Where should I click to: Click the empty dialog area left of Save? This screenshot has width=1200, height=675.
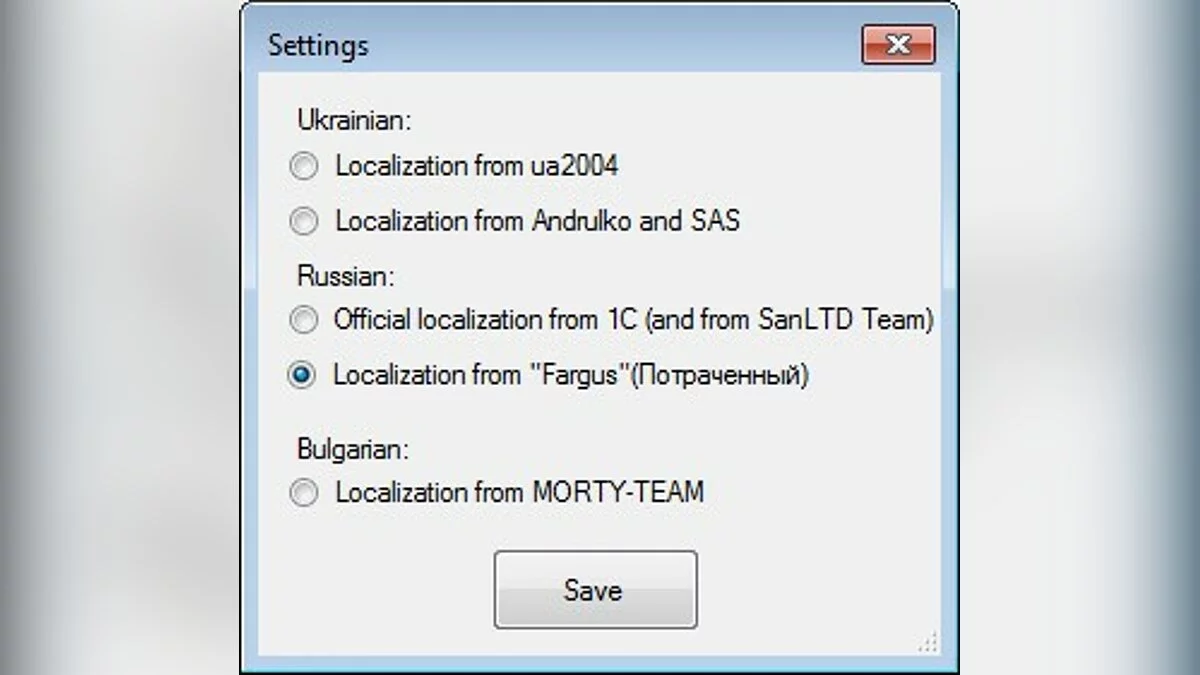[x=380, y=590]
